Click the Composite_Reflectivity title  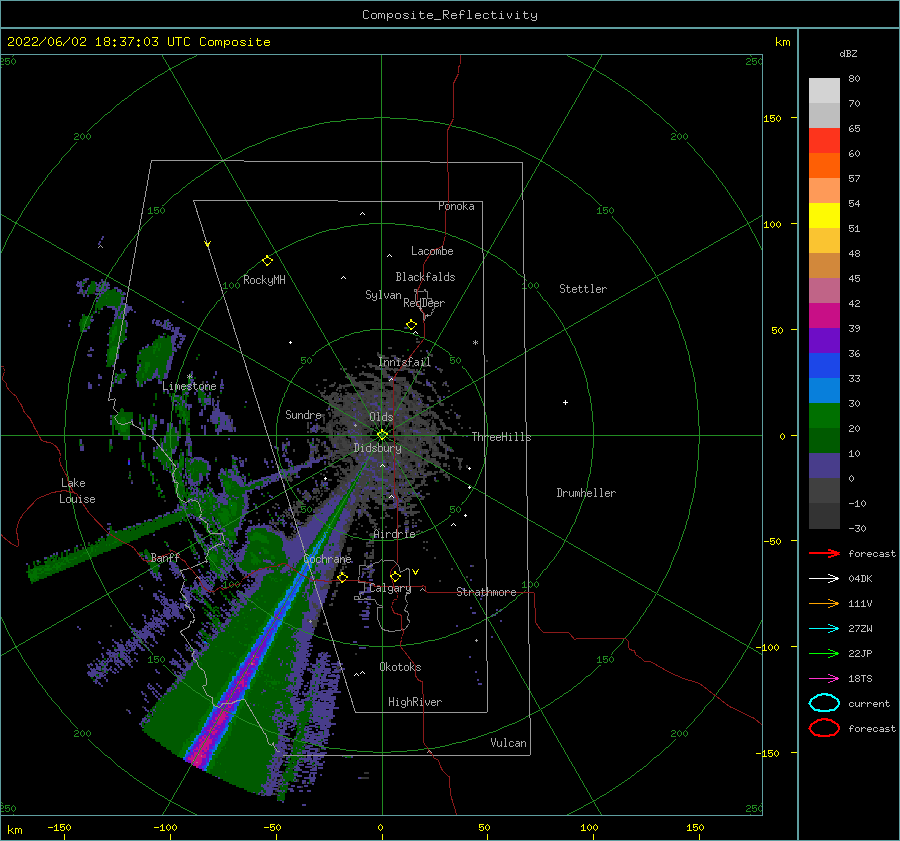coord(450,15)
